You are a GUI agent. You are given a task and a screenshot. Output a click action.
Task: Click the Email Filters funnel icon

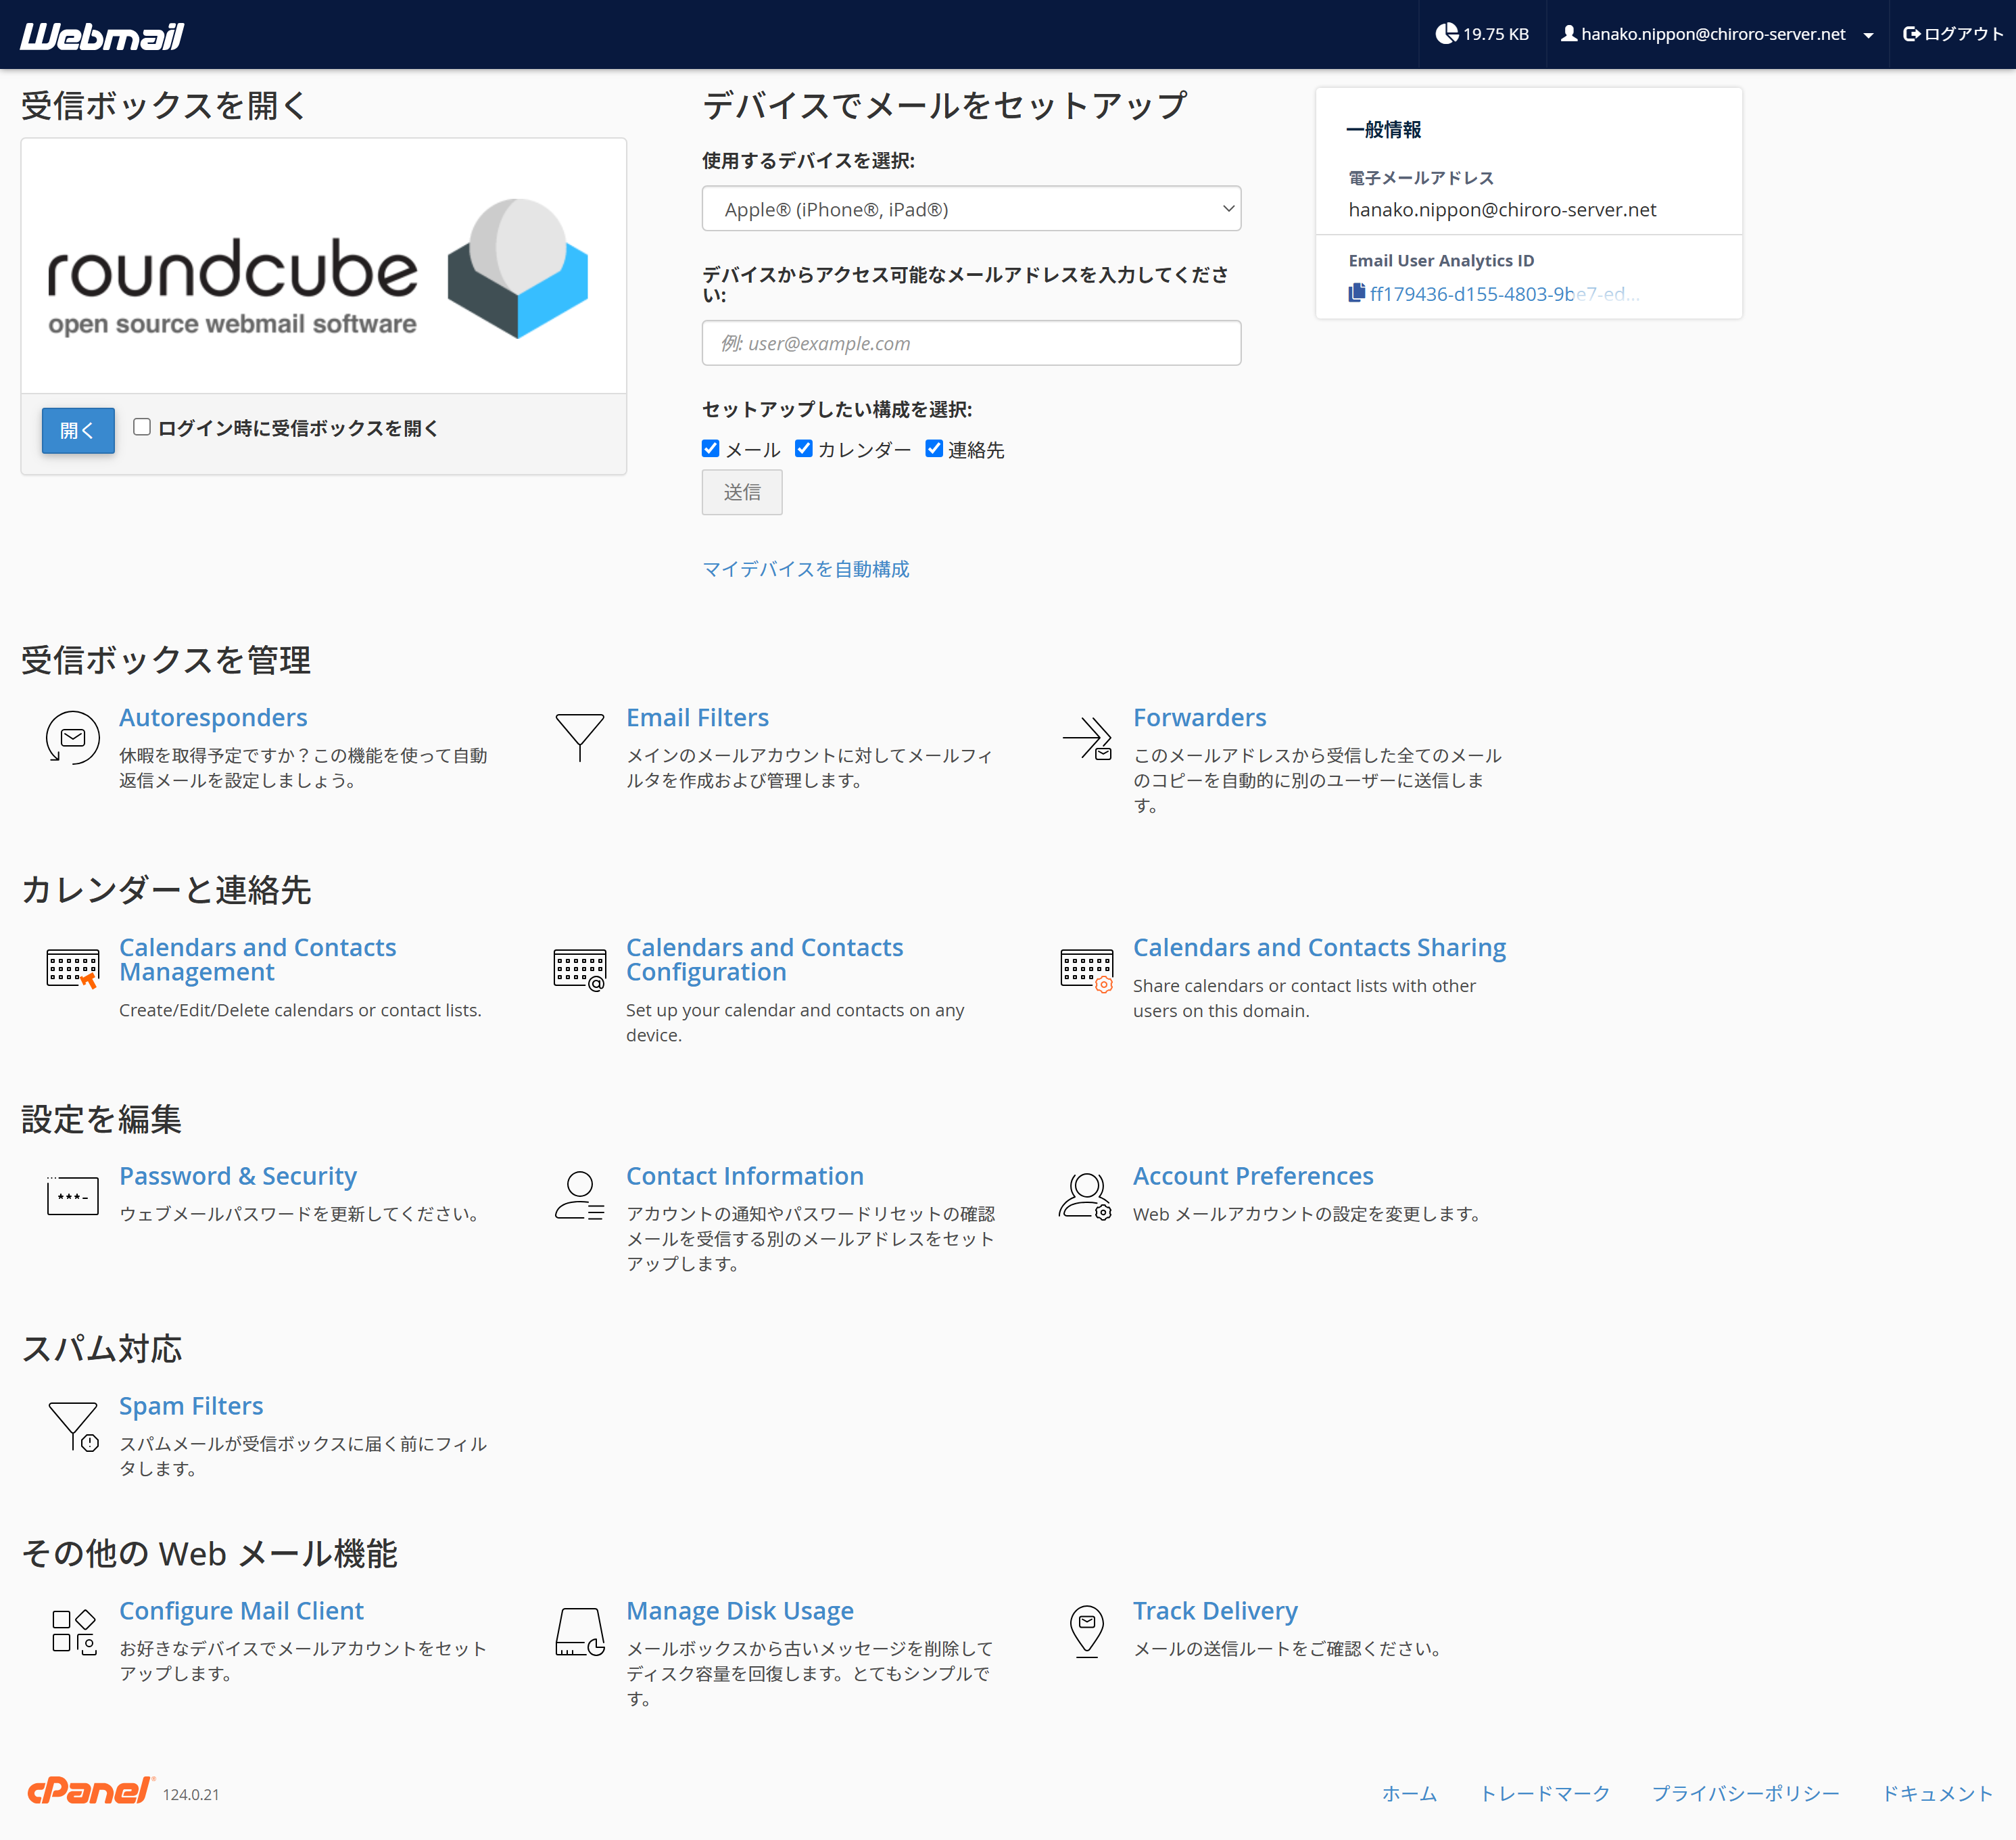(x=579, y=738)
